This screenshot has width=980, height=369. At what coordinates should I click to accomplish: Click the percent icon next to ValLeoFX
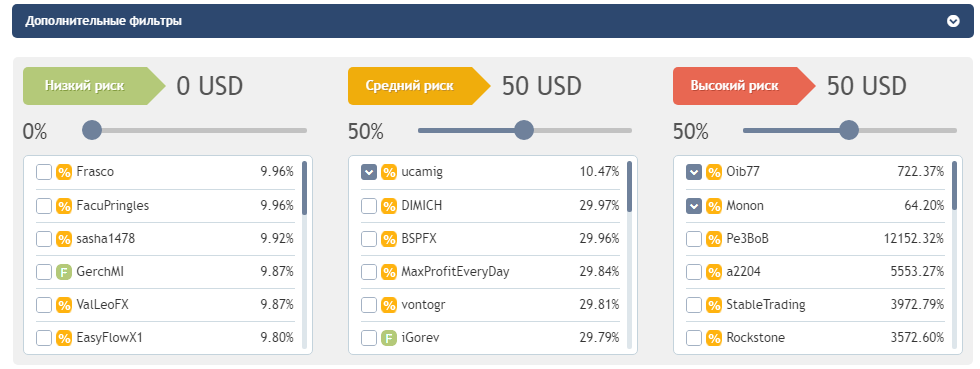64,305
